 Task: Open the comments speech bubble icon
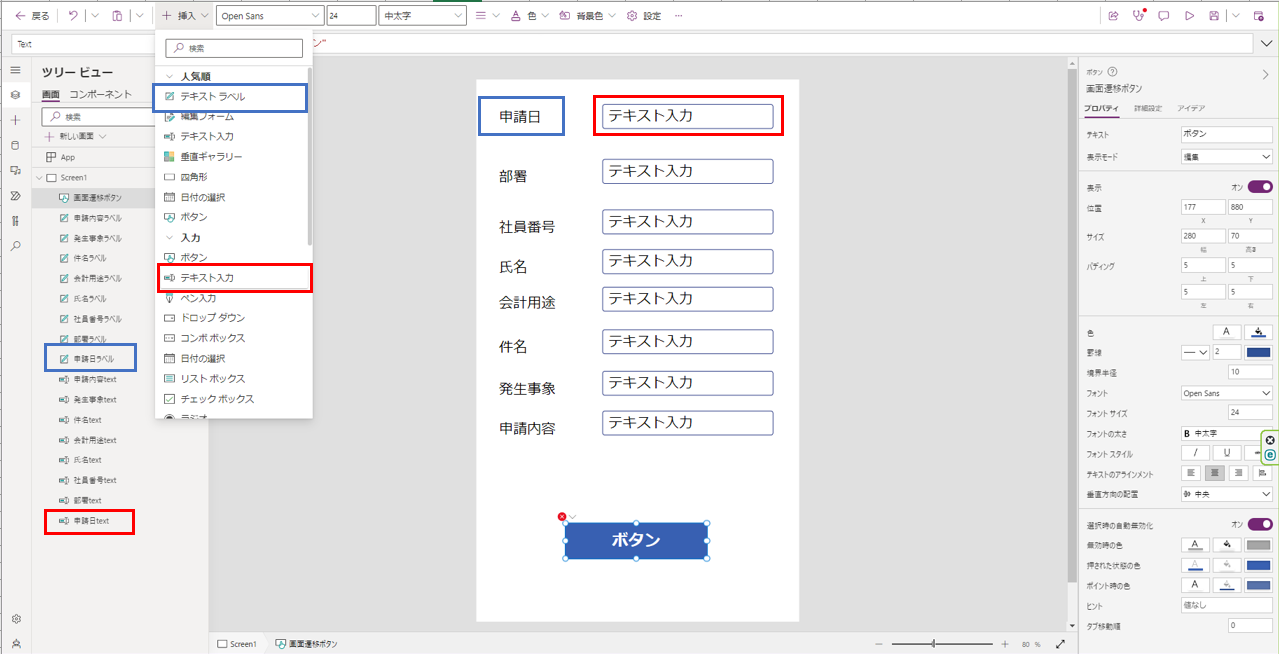(1163, 16)
